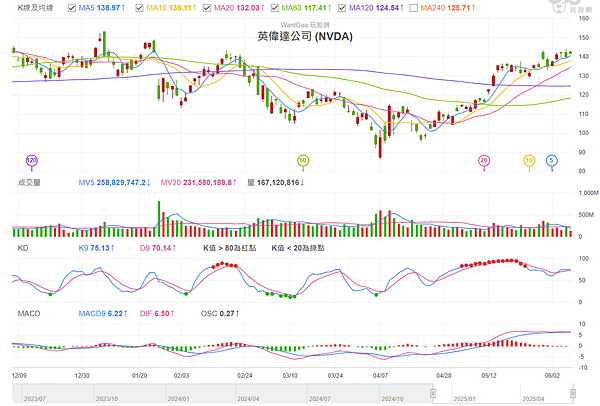The width and height of the screenshot is (600, 406).
Task: Click the MACD panel title
Action: pos(29,313)
